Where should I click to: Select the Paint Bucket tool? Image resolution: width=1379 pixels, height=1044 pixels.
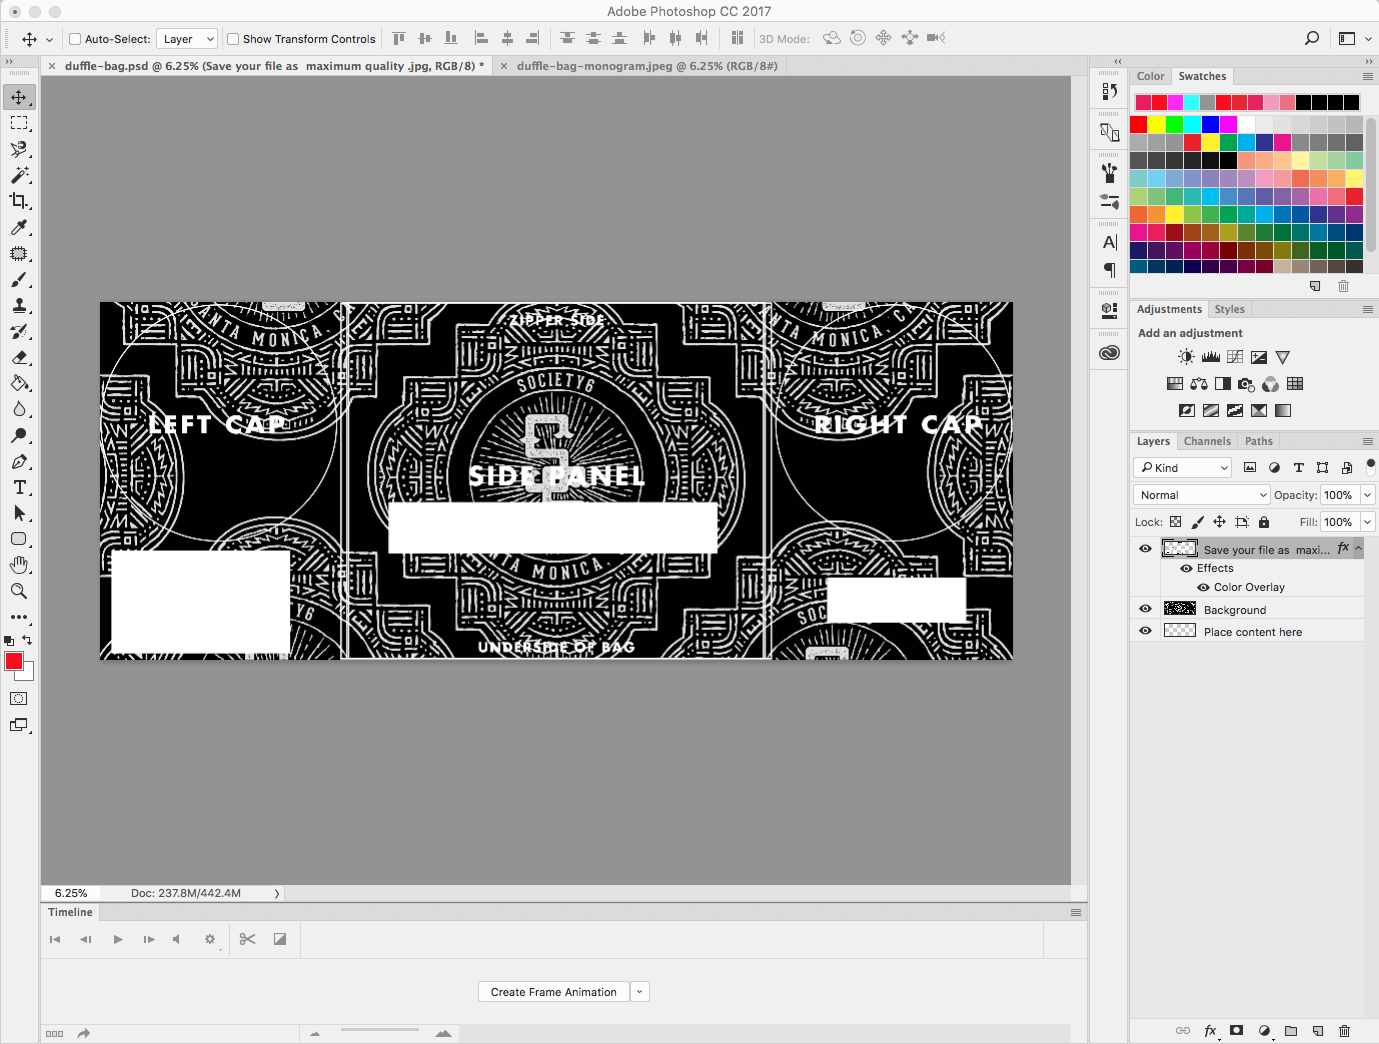[19, 383]
